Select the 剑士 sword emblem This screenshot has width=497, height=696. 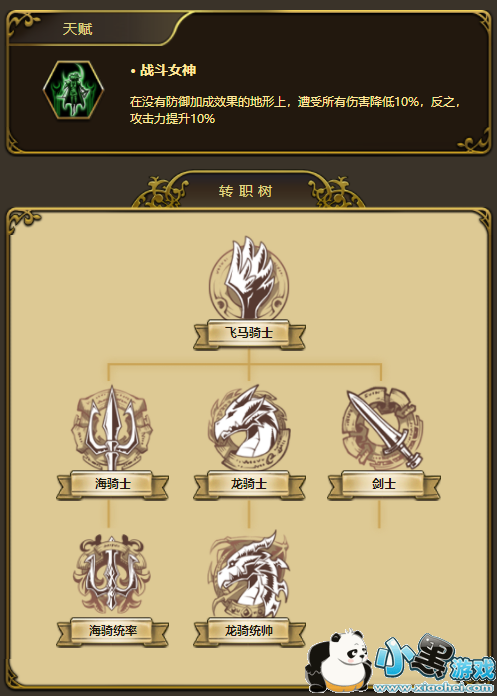(x=383, y=428)
